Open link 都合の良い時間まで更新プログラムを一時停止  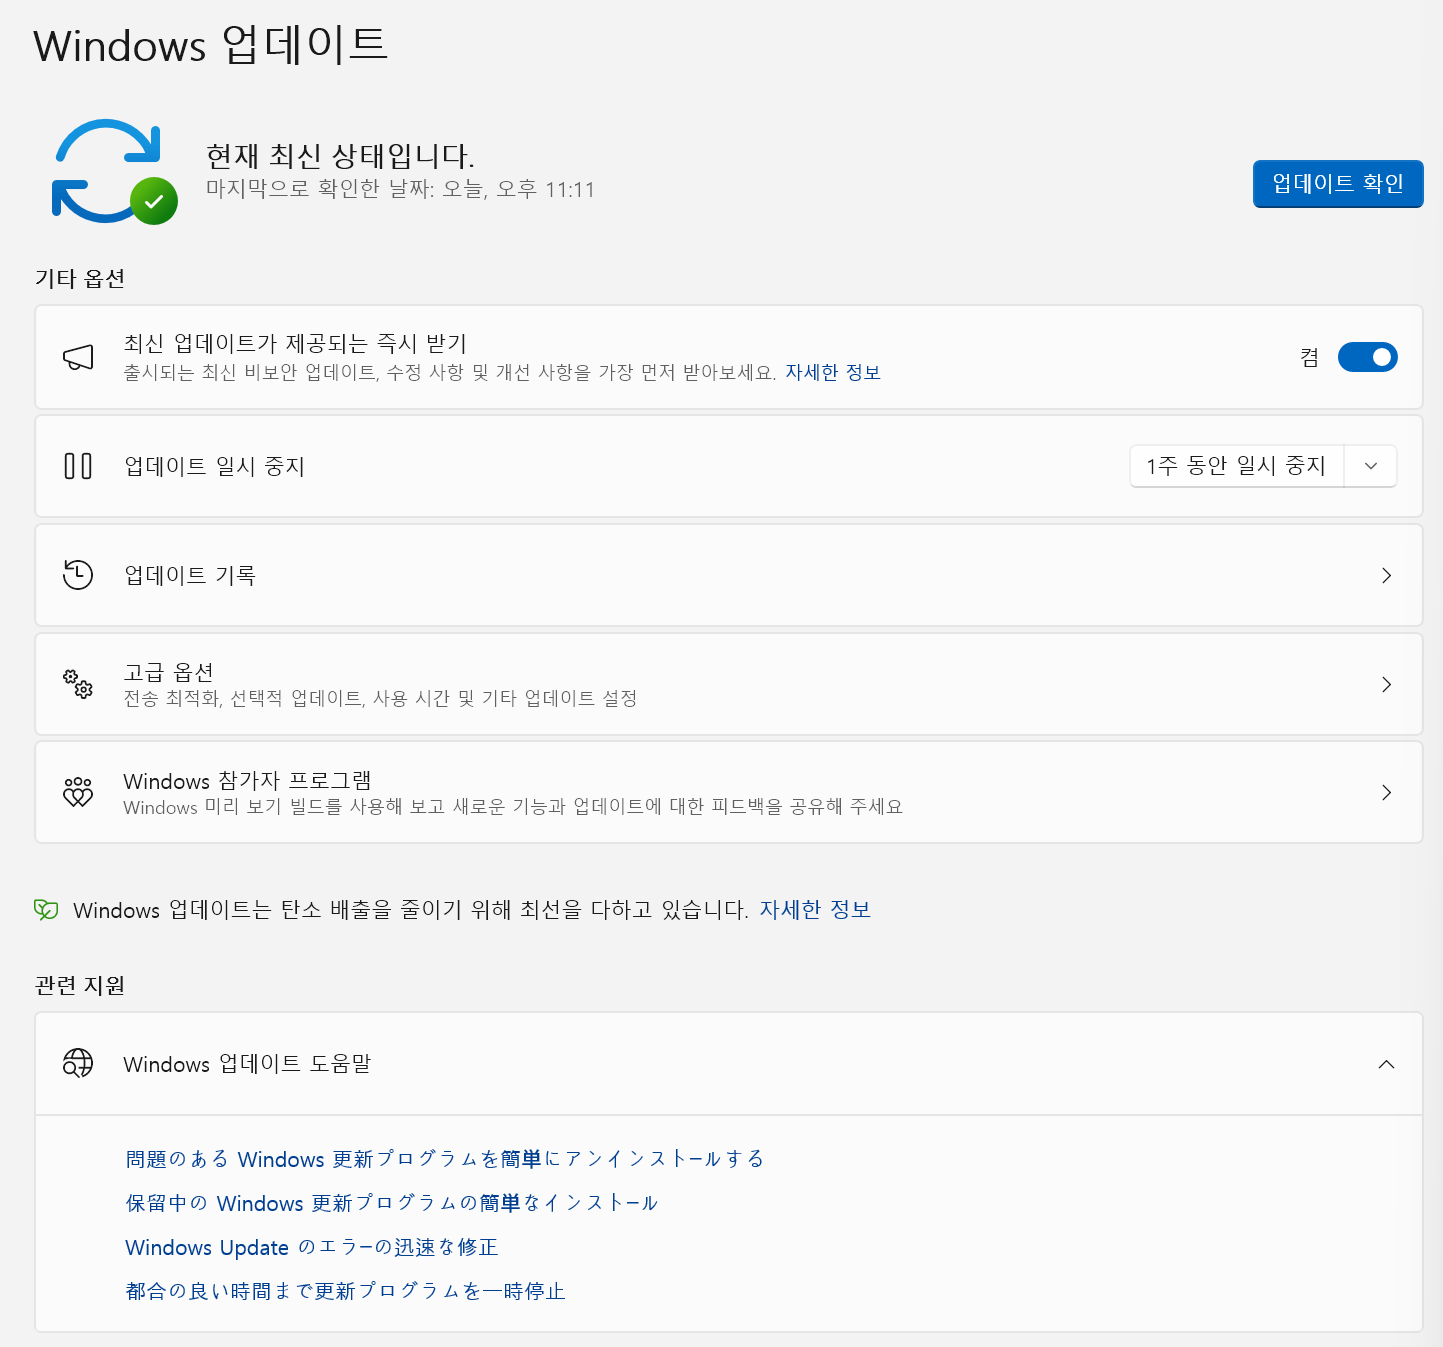[345, 1291]
